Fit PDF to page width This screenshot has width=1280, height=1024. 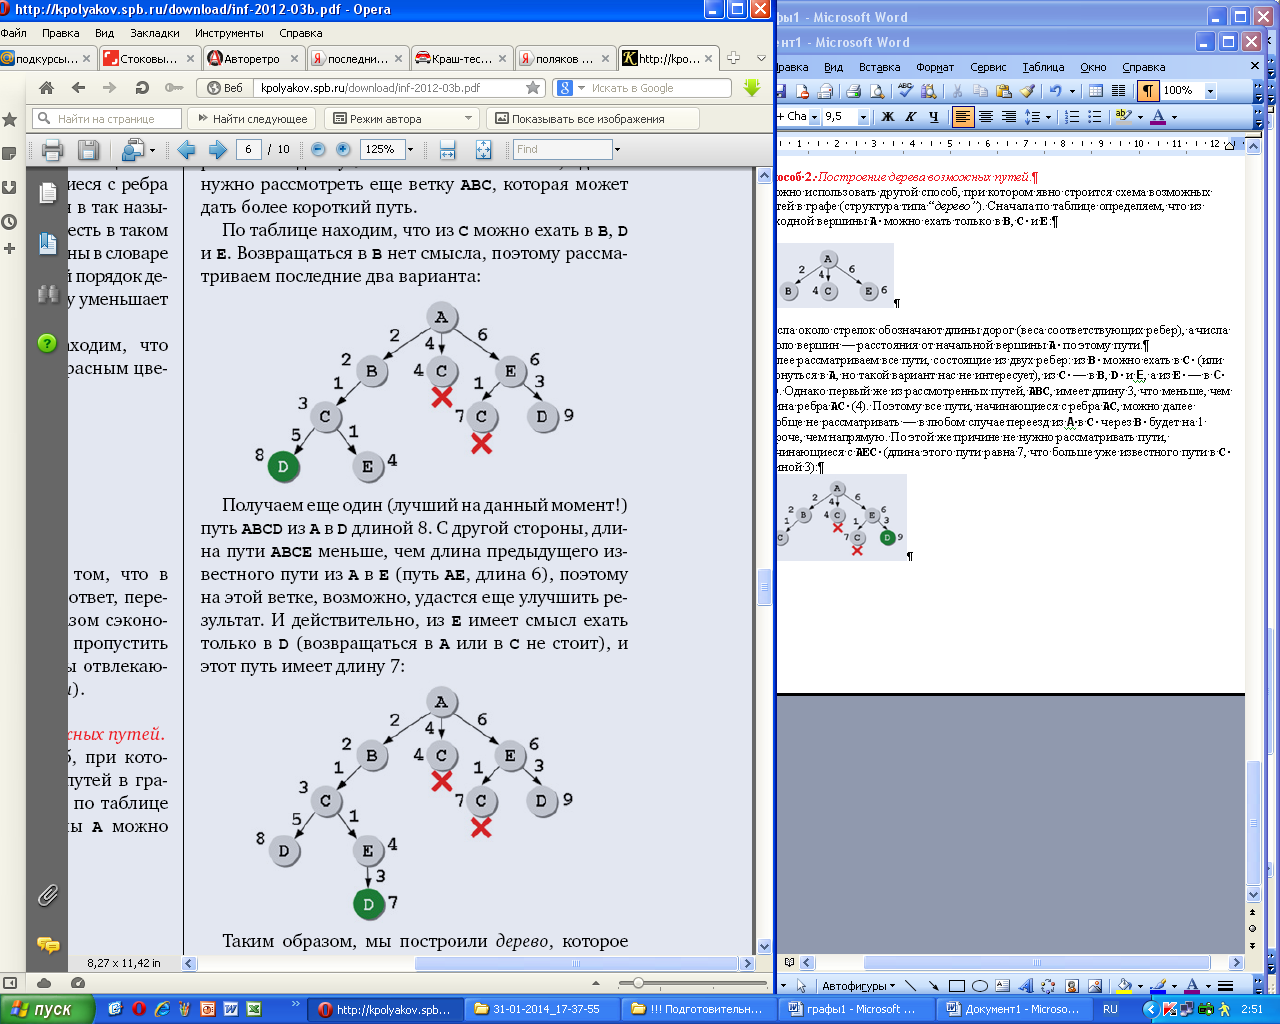tap(447, 150)
